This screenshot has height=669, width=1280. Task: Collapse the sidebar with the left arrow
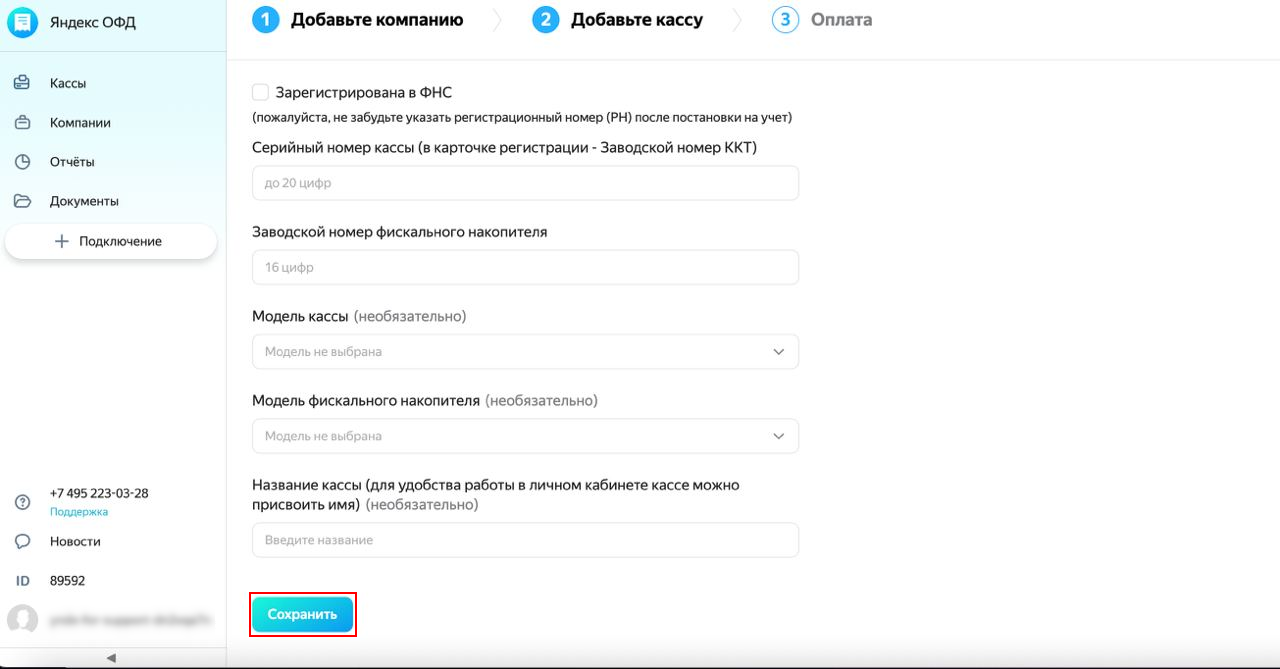pos(111,658)
